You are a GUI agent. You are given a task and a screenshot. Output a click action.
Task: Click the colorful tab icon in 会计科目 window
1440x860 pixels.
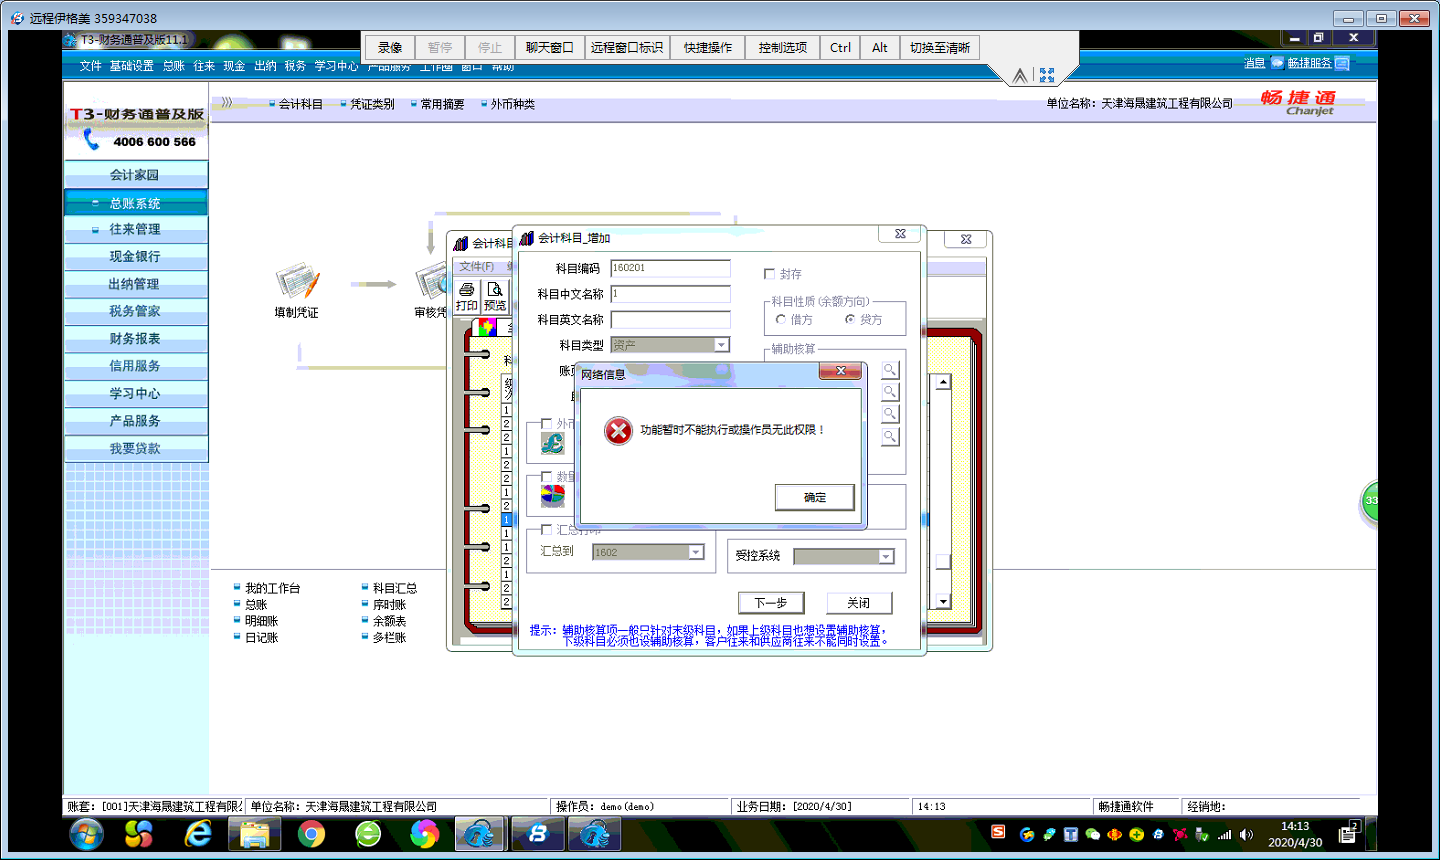(487, 326)
